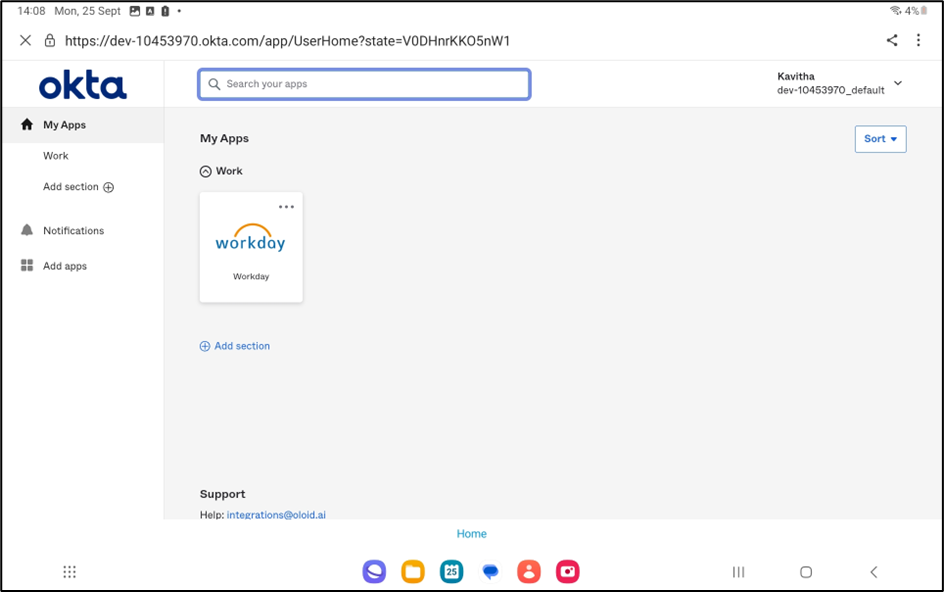The height and width of the screenshot is (592, 944).
Task: Click Add section in the sidebar
Action: (70, 187)
